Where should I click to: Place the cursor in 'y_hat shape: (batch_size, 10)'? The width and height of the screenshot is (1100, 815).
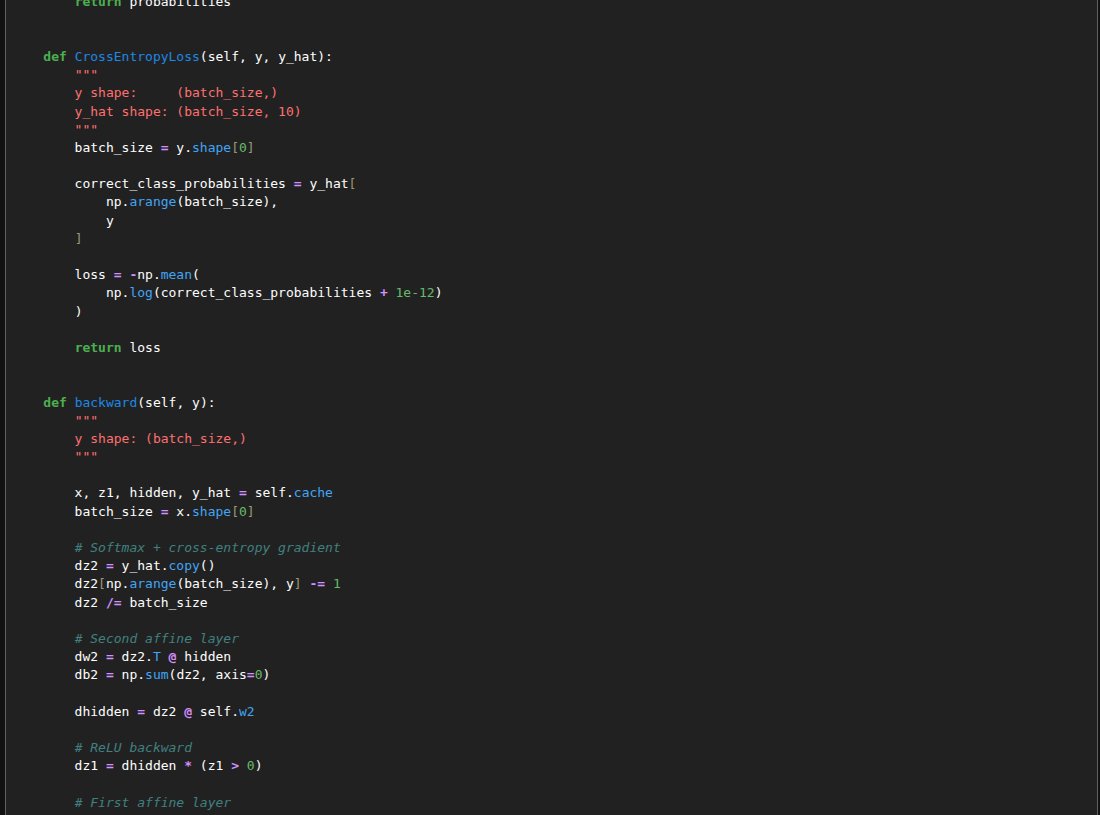(x=187, y=112)
